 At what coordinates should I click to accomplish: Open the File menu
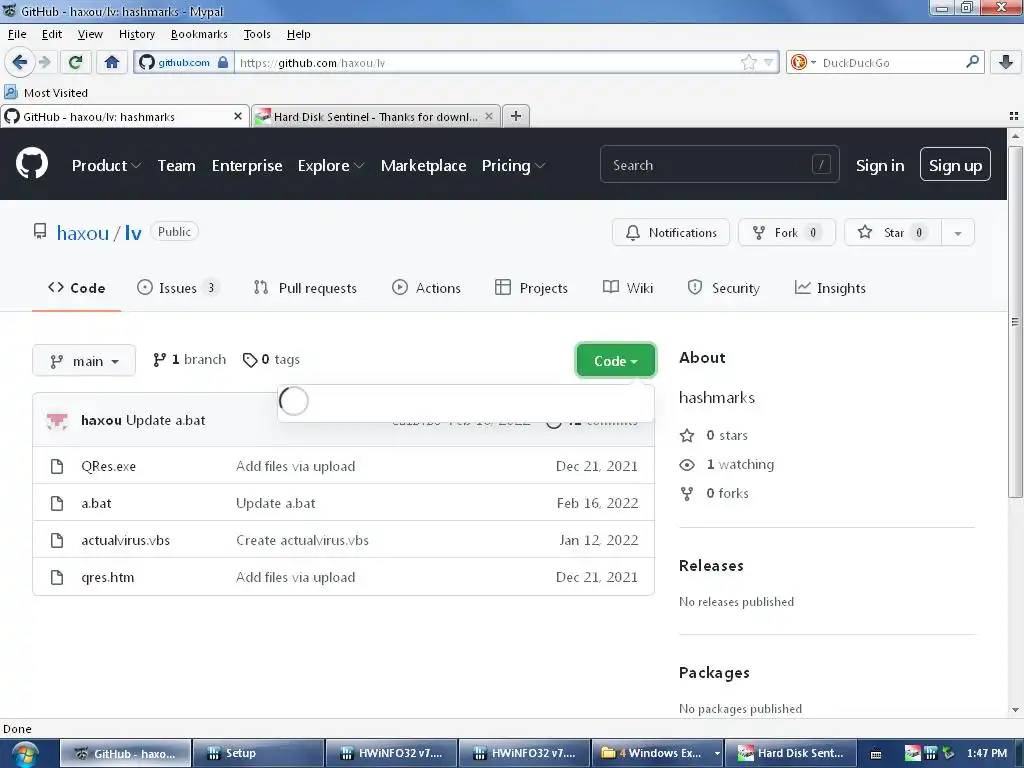tap(17, 34)
